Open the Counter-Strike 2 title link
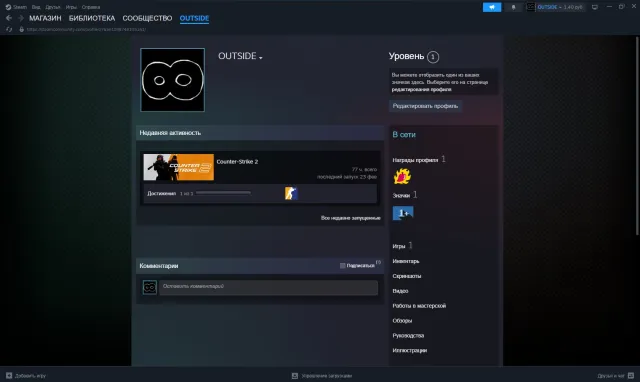 click(237, 162)
